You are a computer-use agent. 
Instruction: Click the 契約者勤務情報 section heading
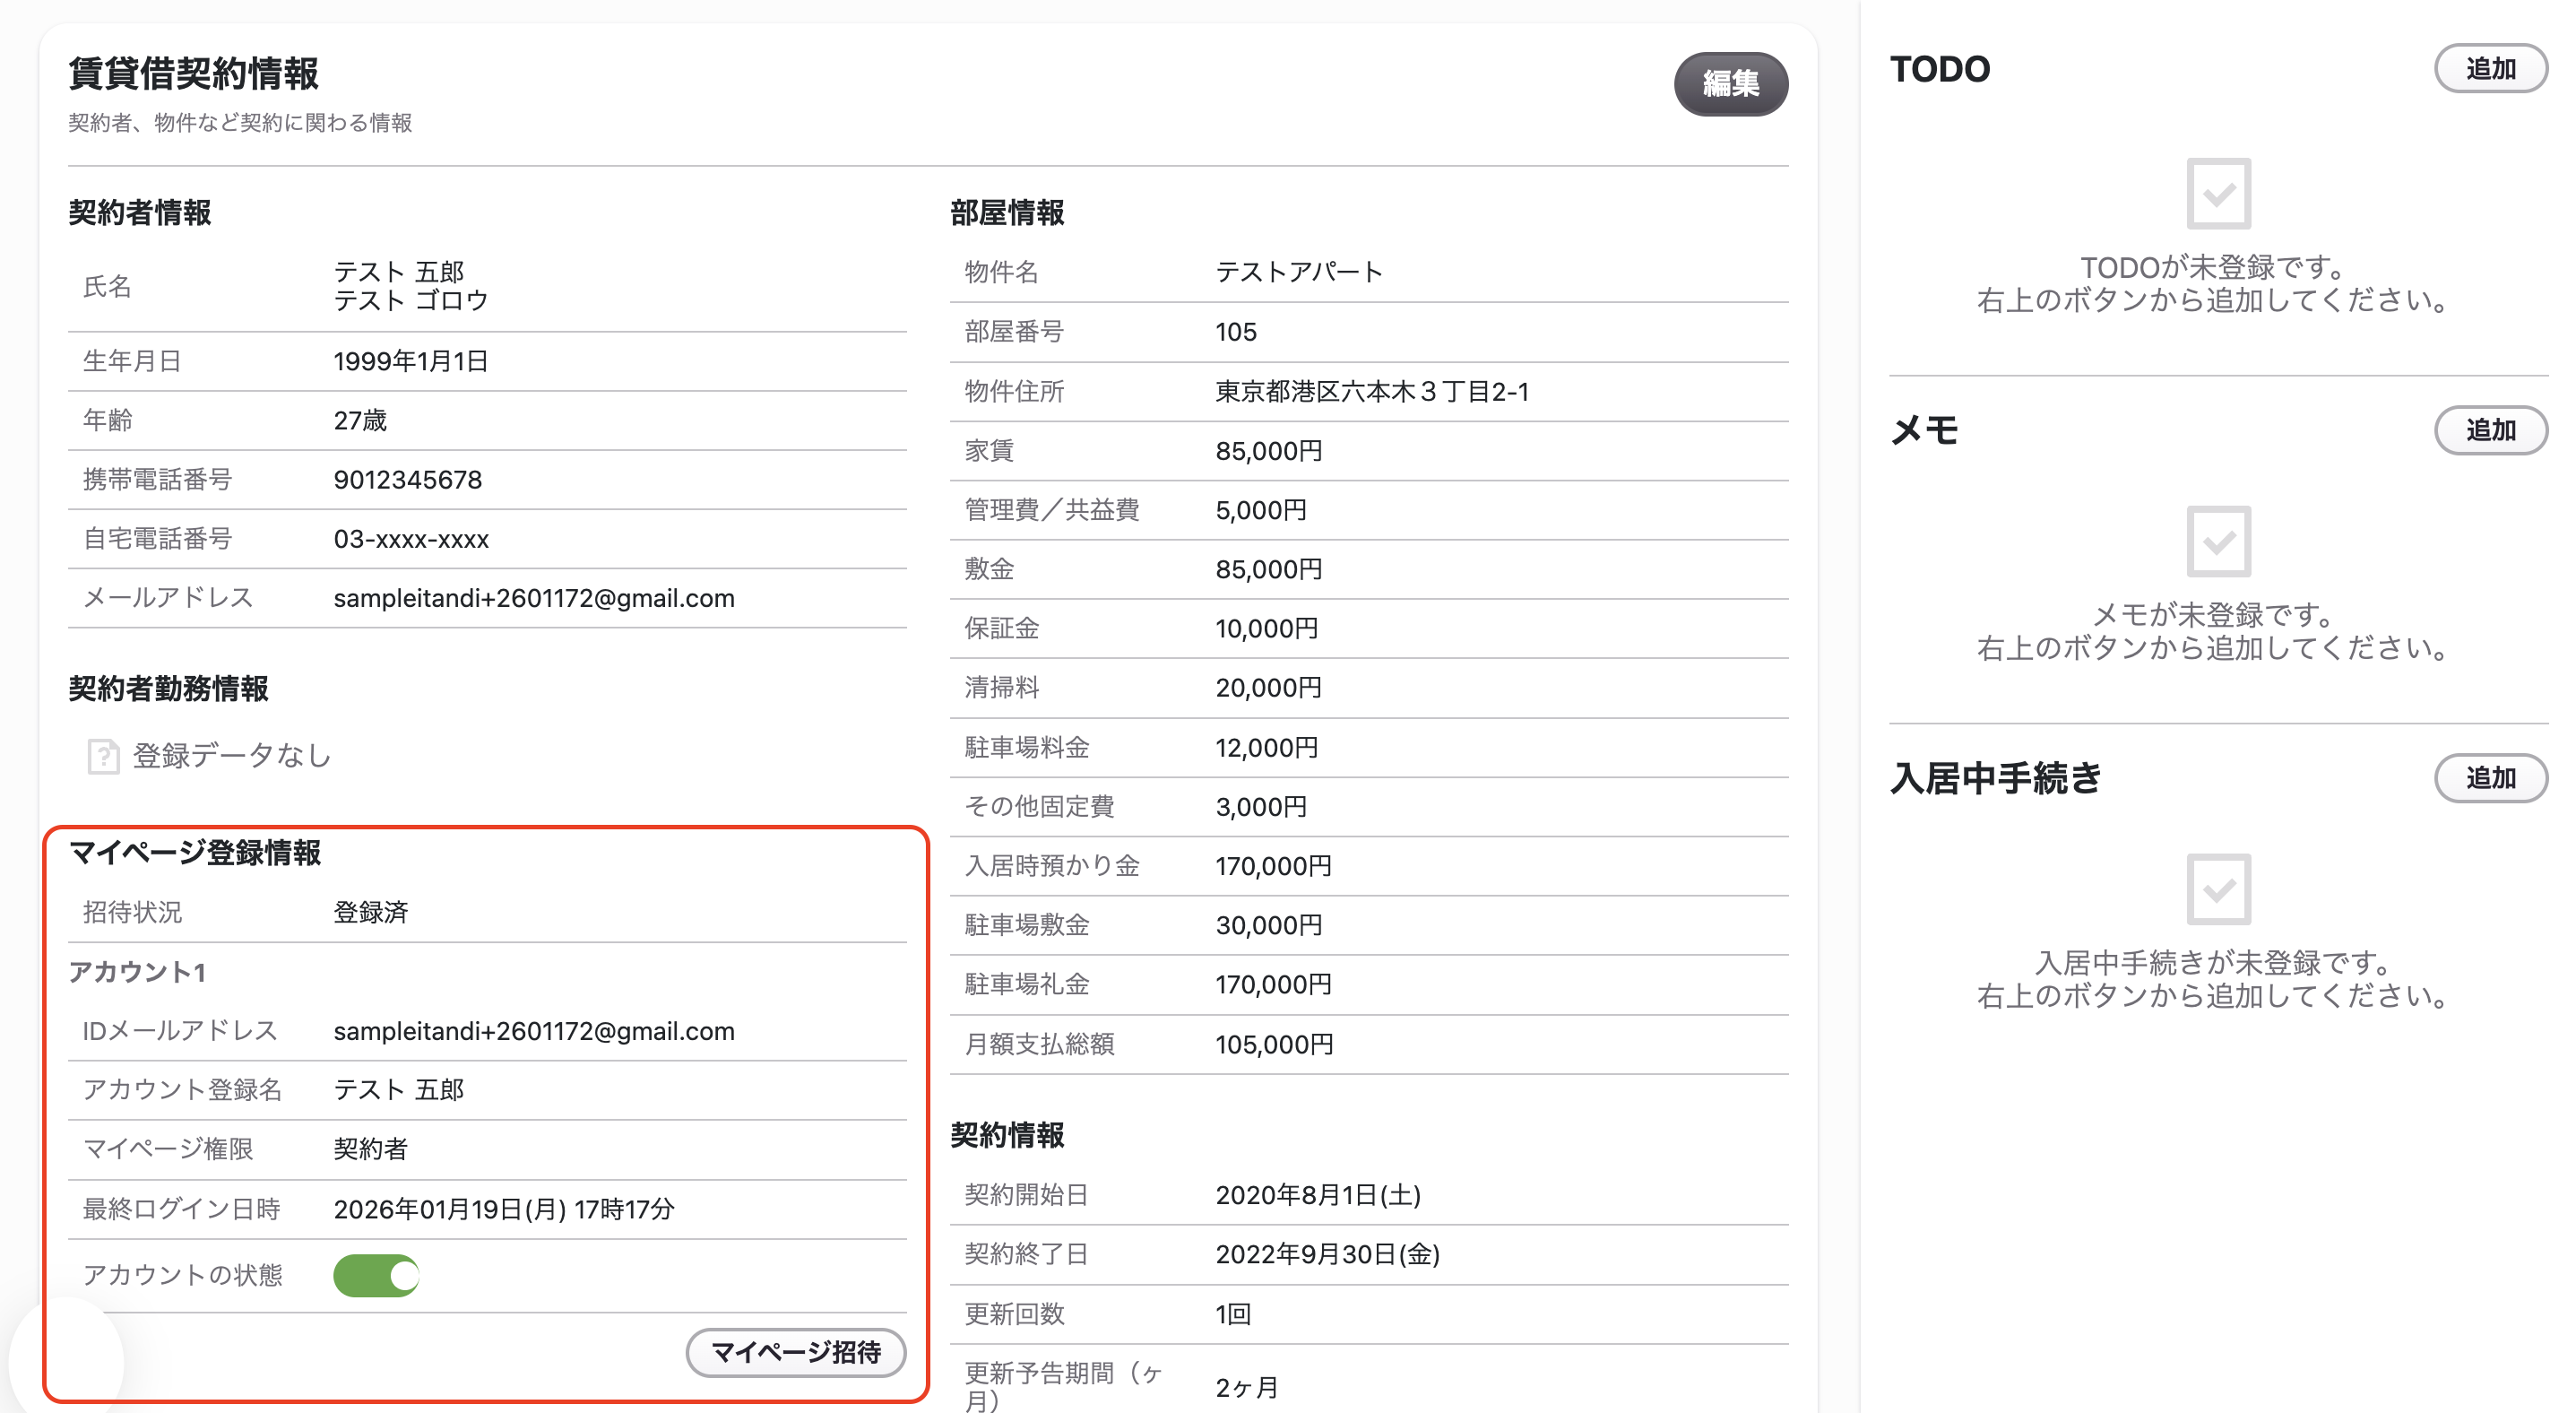[168, 688]
